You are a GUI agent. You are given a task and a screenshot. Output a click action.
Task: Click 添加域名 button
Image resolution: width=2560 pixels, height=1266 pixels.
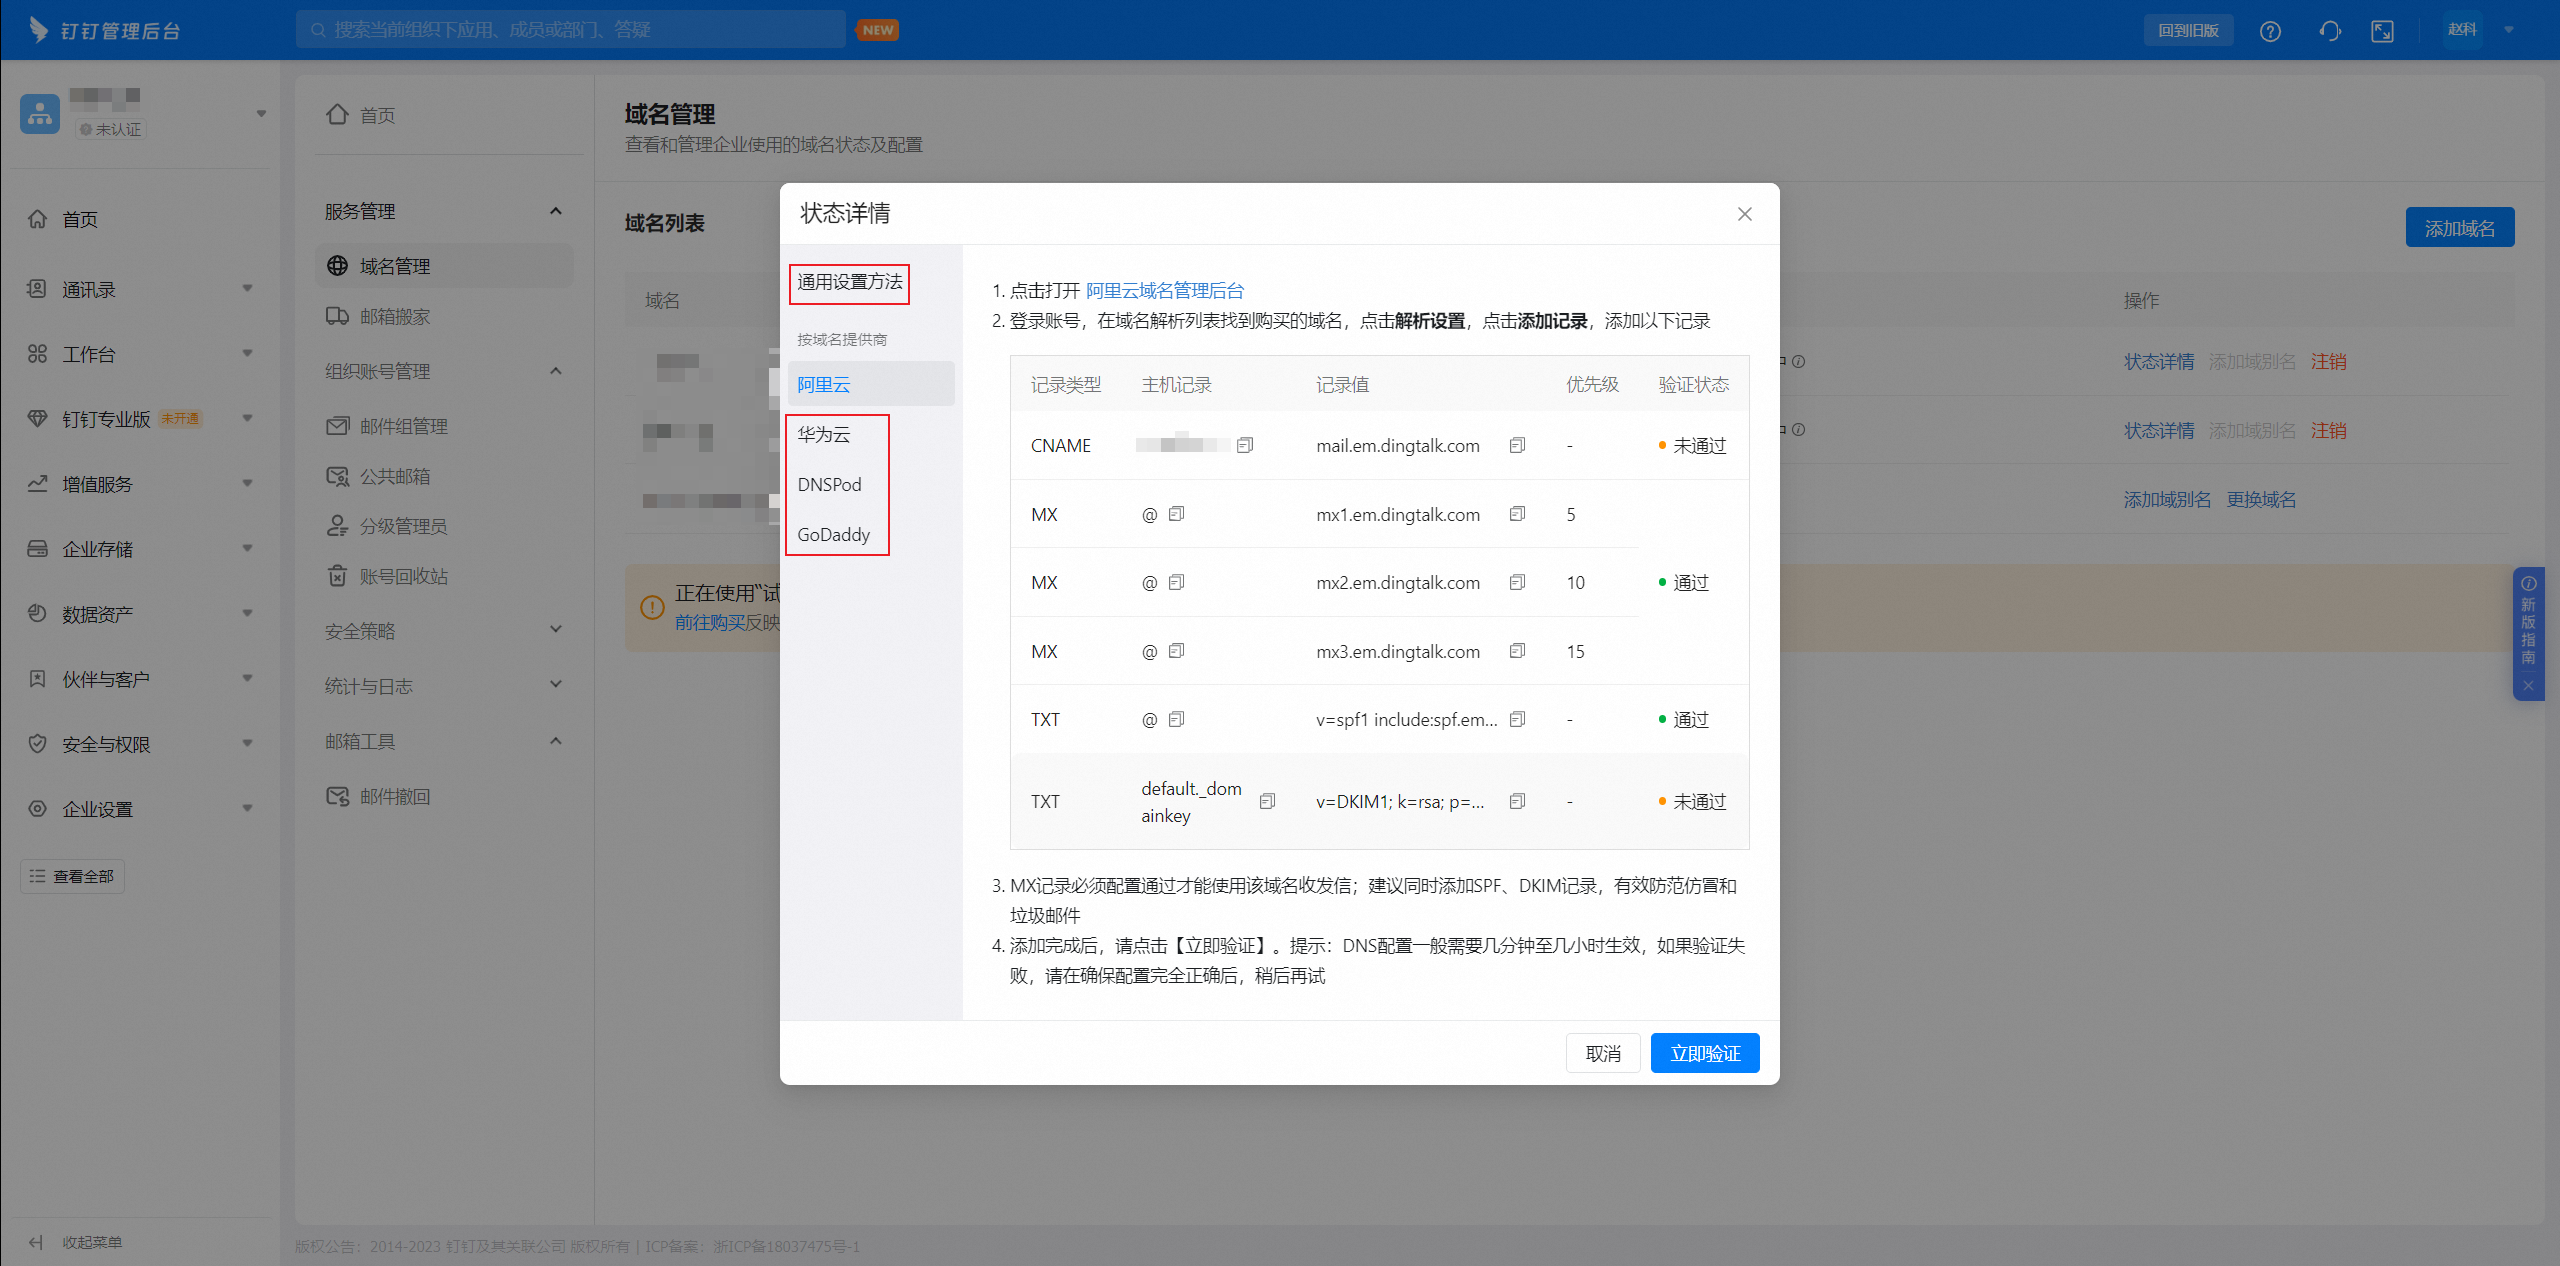tap(2460, 228)
